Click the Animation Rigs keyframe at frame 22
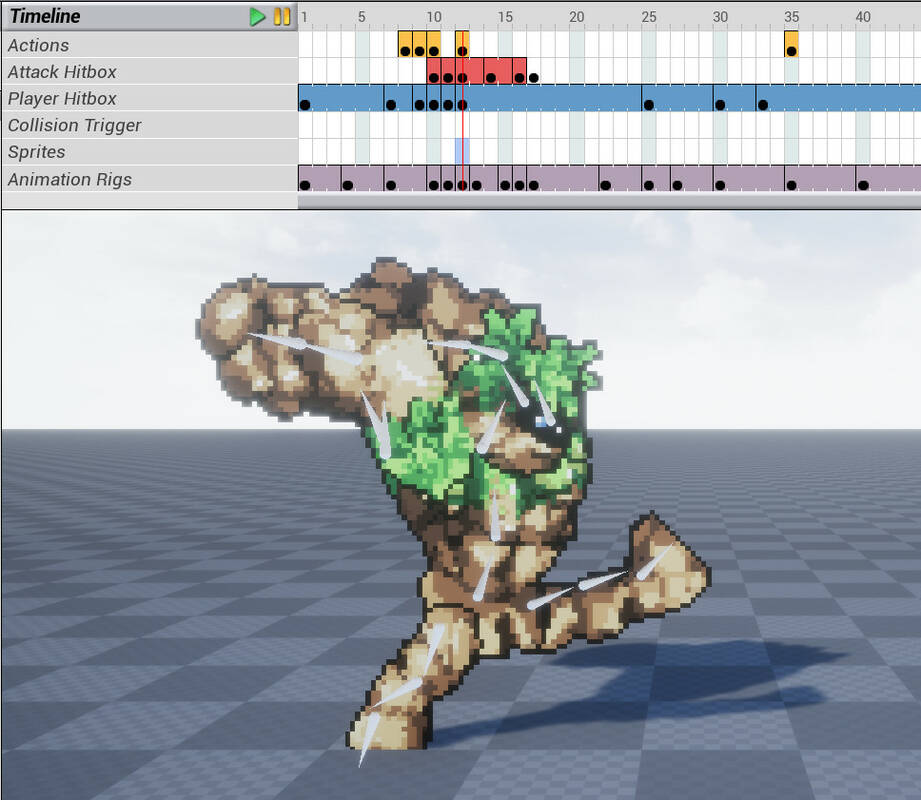The height and width of the screenshot is (800, 921). 606,185
